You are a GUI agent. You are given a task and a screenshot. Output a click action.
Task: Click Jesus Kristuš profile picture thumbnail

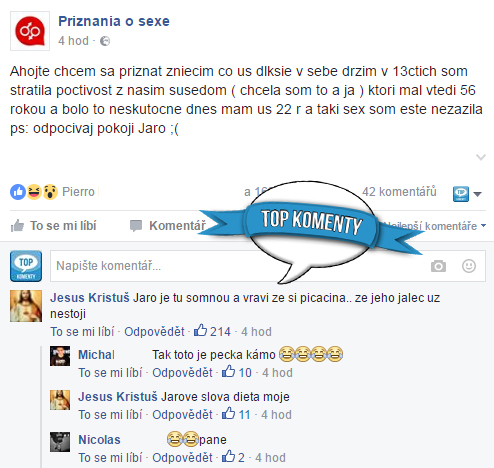tap(26, 306)
